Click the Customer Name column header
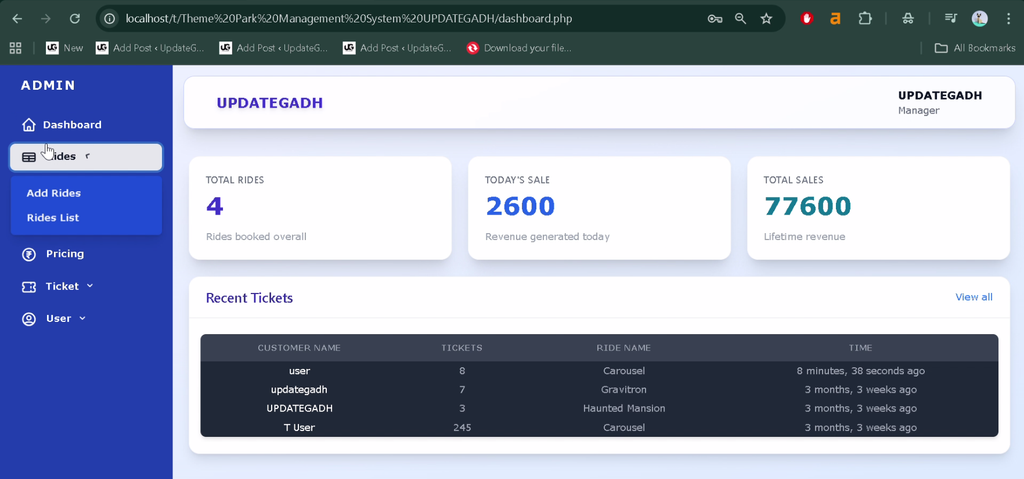The image size is (1024, 479). (x=299, y=348)
